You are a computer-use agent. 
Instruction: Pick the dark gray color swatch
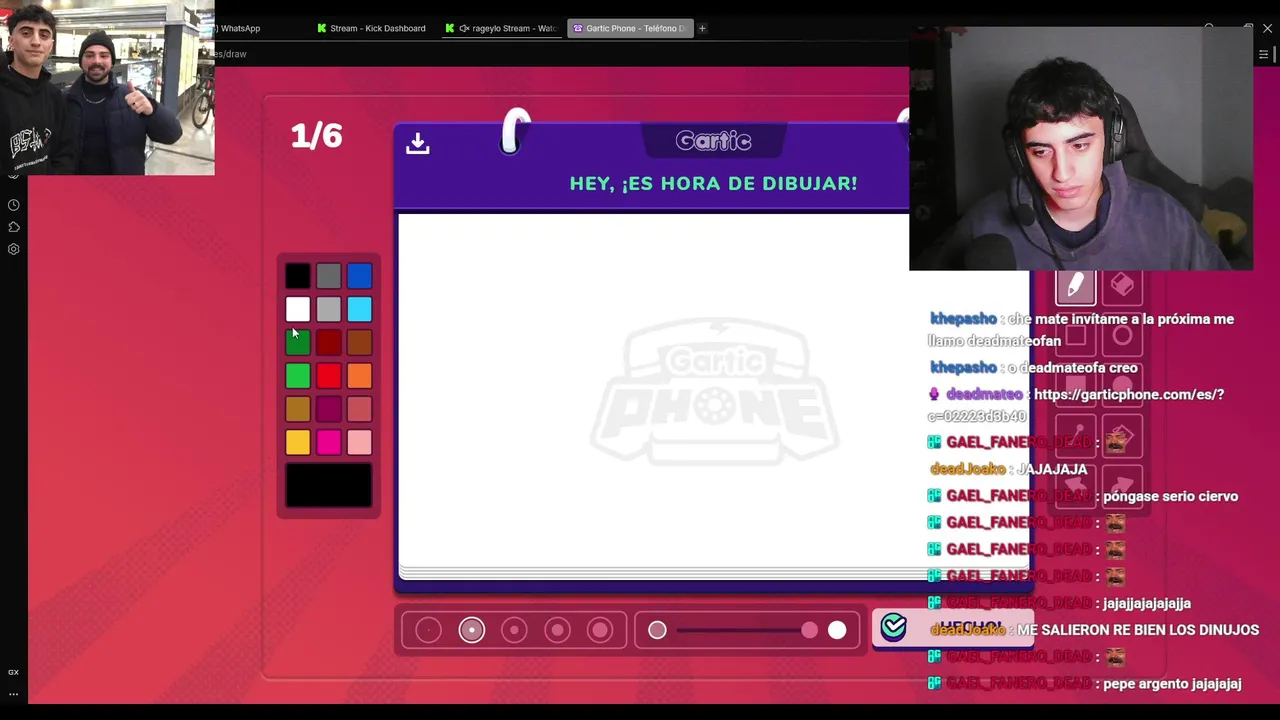pyautogui.click(x=329, y=276)
